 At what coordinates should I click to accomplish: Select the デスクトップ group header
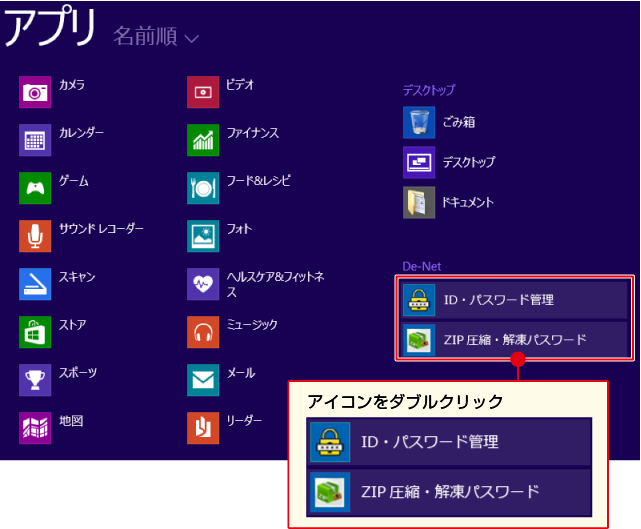click(x=429, y=90)
